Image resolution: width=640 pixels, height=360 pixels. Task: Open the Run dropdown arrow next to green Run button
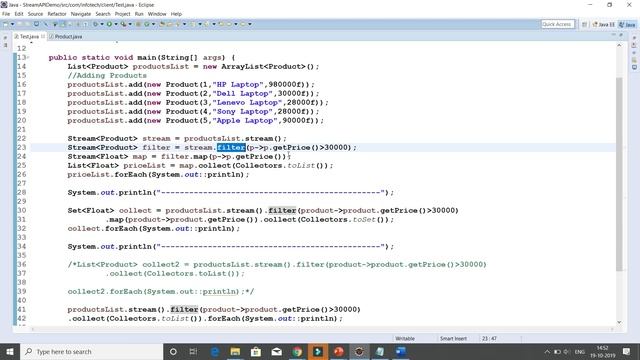(x=116, y=24)
